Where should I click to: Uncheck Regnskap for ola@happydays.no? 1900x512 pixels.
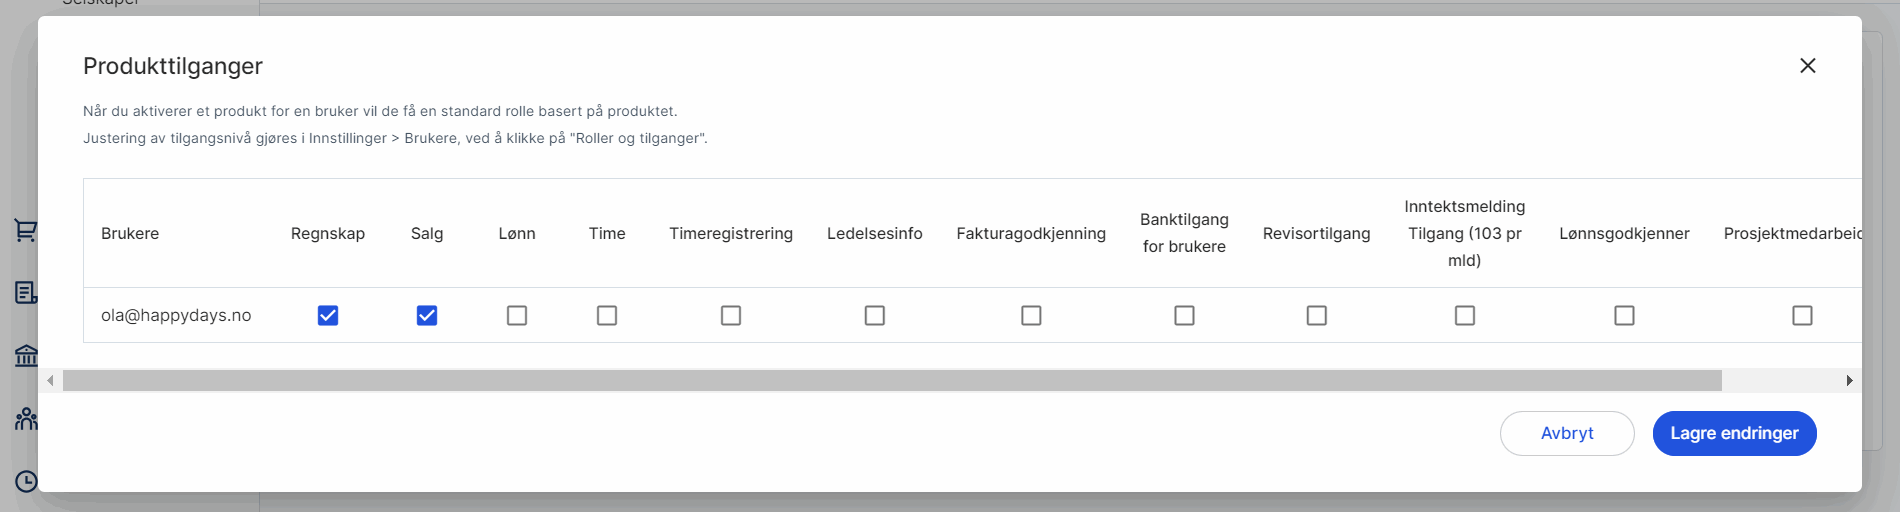(328, 315)
